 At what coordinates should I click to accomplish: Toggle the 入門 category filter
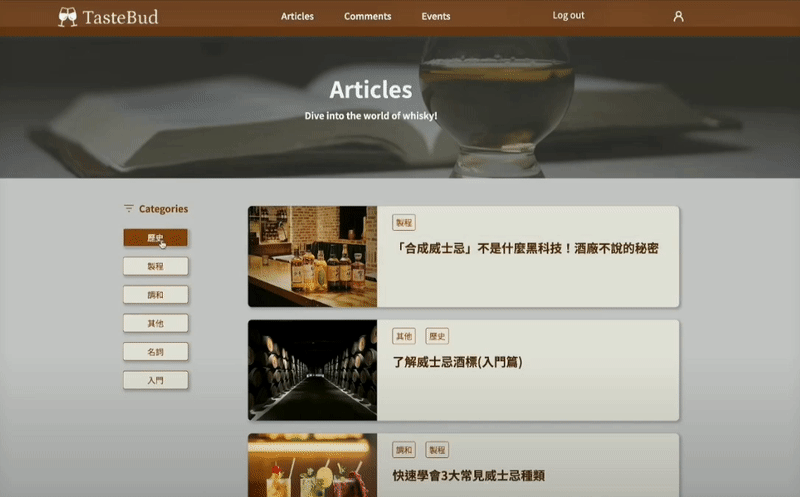pyautogui.click(x=156, y=380)
